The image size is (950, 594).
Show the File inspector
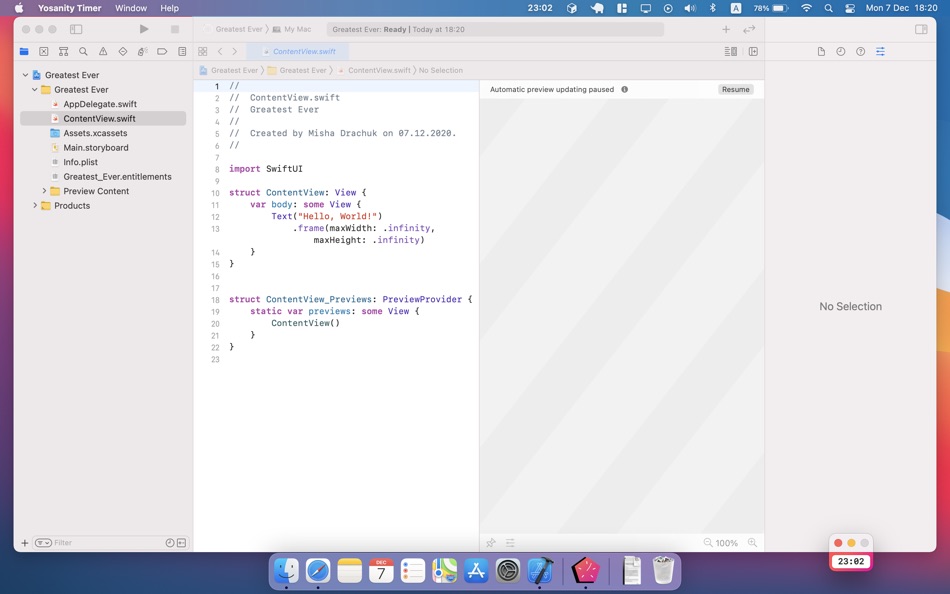tap(821, 52)
